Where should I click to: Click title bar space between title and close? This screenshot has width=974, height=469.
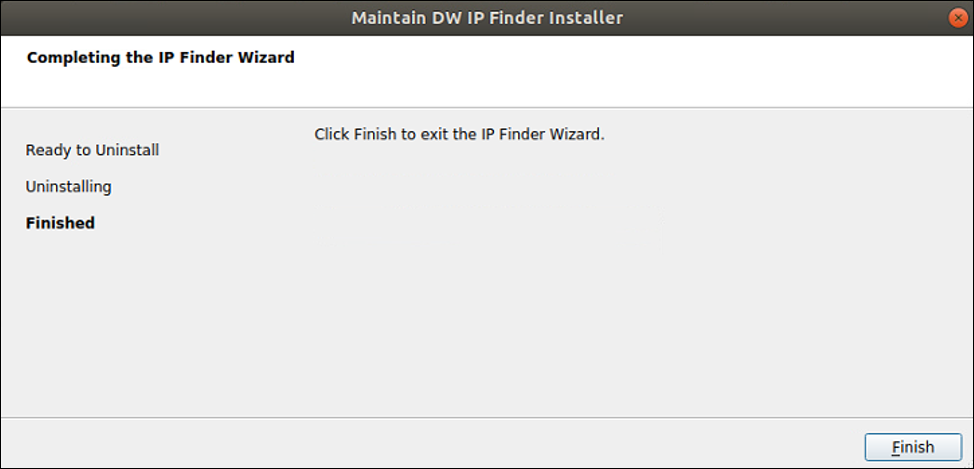click(x=786, y=18)
